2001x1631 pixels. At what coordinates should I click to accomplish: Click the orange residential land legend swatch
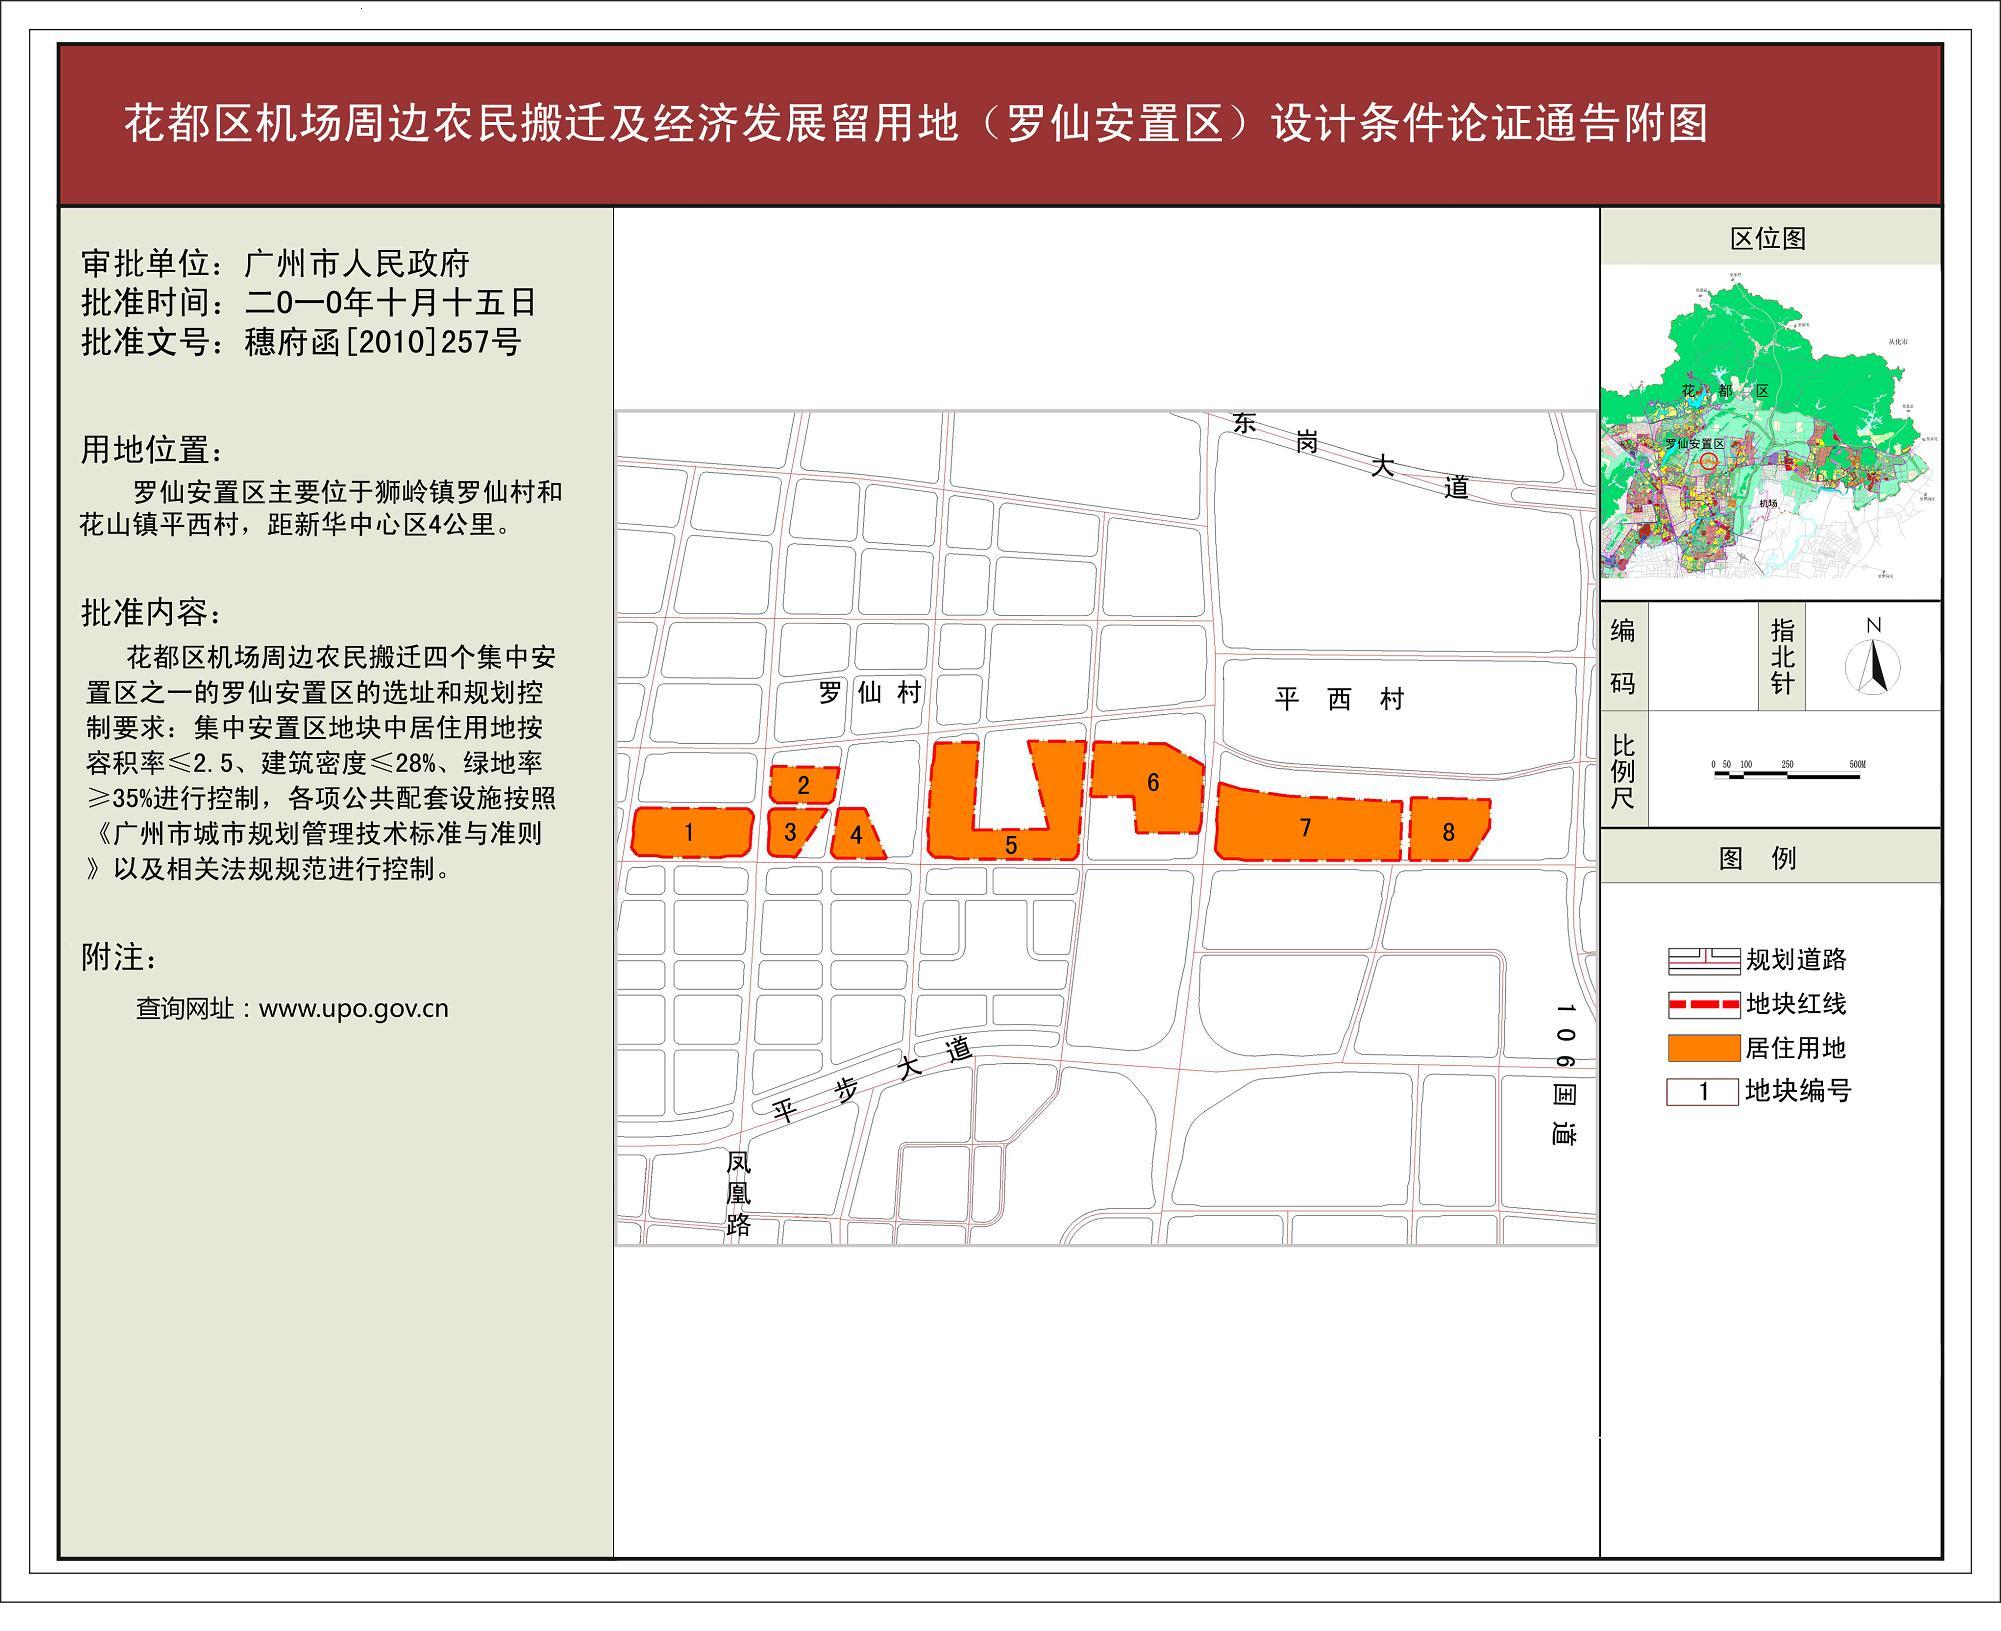[1703, 1047]
